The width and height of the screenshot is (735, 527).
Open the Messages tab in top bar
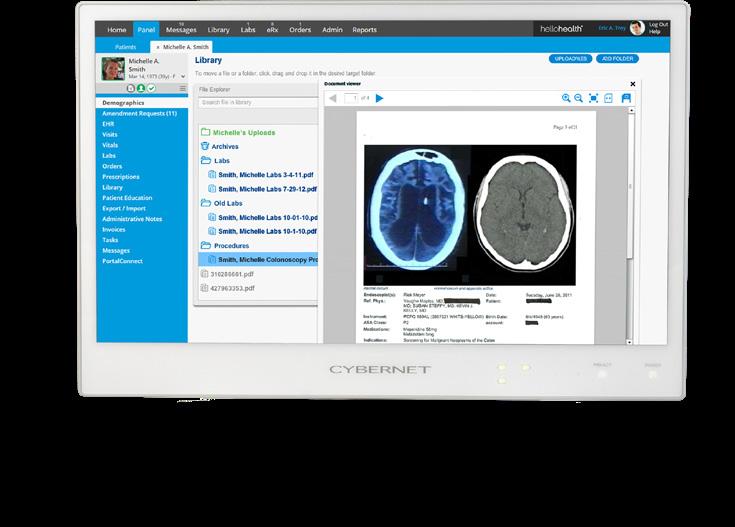coord(181,30)
